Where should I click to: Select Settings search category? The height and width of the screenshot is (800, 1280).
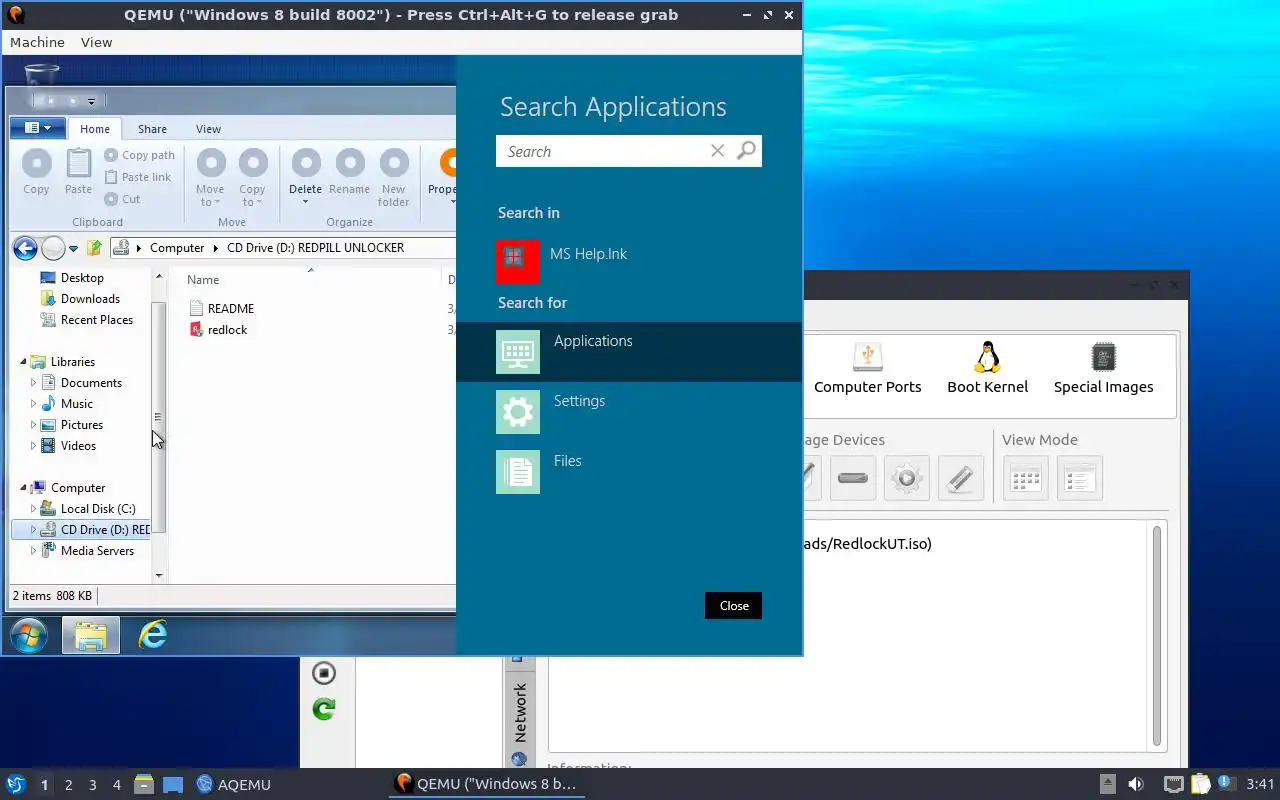(629, 412)
